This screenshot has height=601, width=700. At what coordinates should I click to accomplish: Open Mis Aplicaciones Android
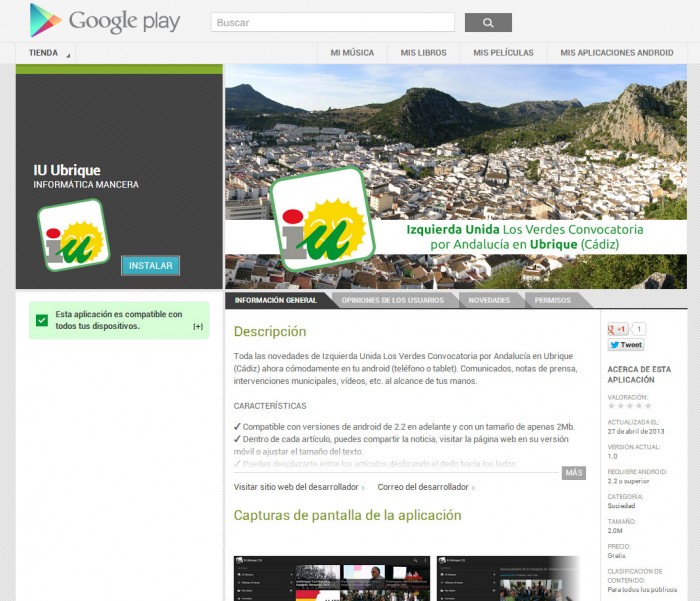point(617,53)
